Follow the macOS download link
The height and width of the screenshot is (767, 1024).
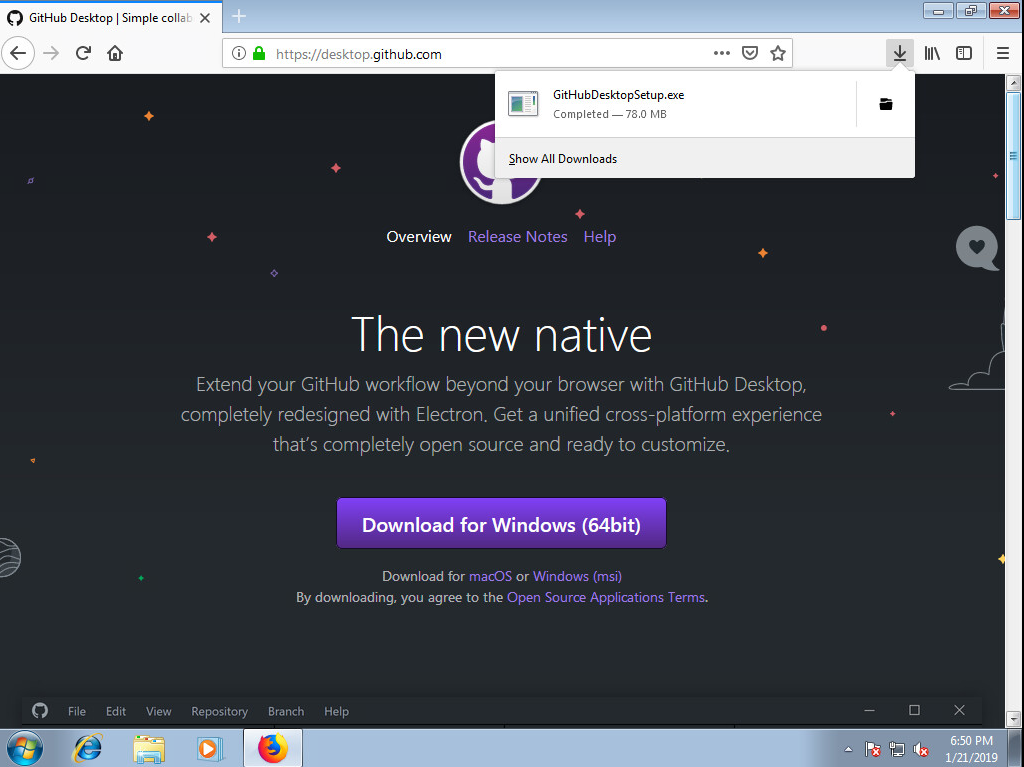point(490,576)
